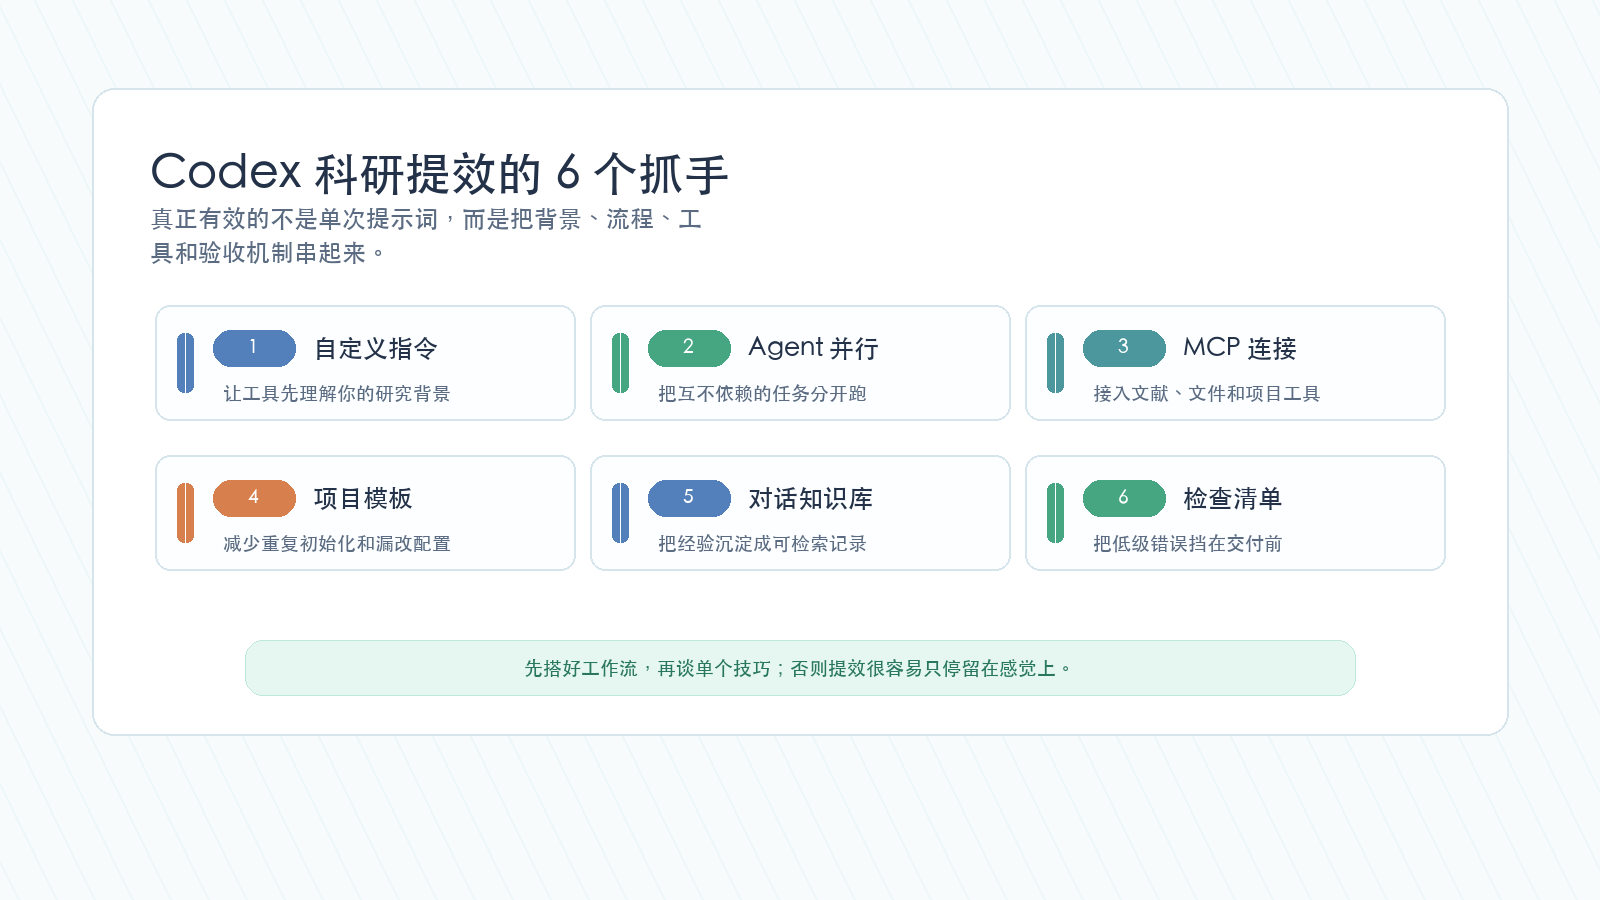Screen dimensions: 1600x900
Task: Select the 自定义指令 card title
Action: pos(376,348)
